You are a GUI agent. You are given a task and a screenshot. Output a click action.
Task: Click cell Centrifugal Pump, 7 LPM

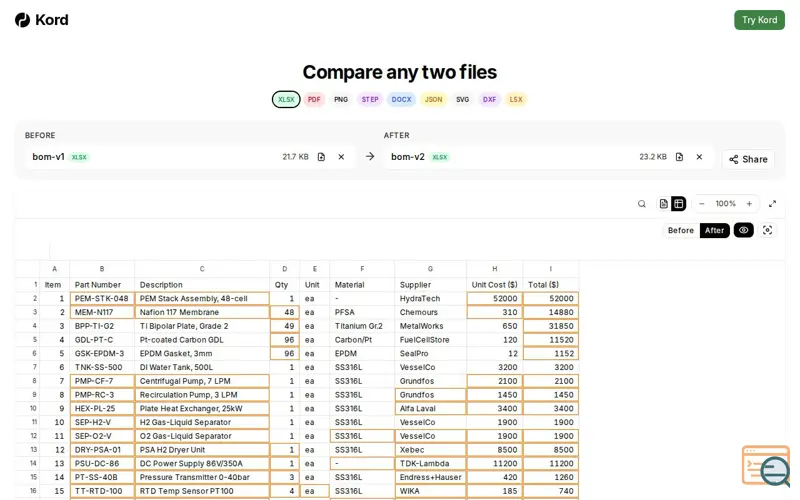(202, 381)
